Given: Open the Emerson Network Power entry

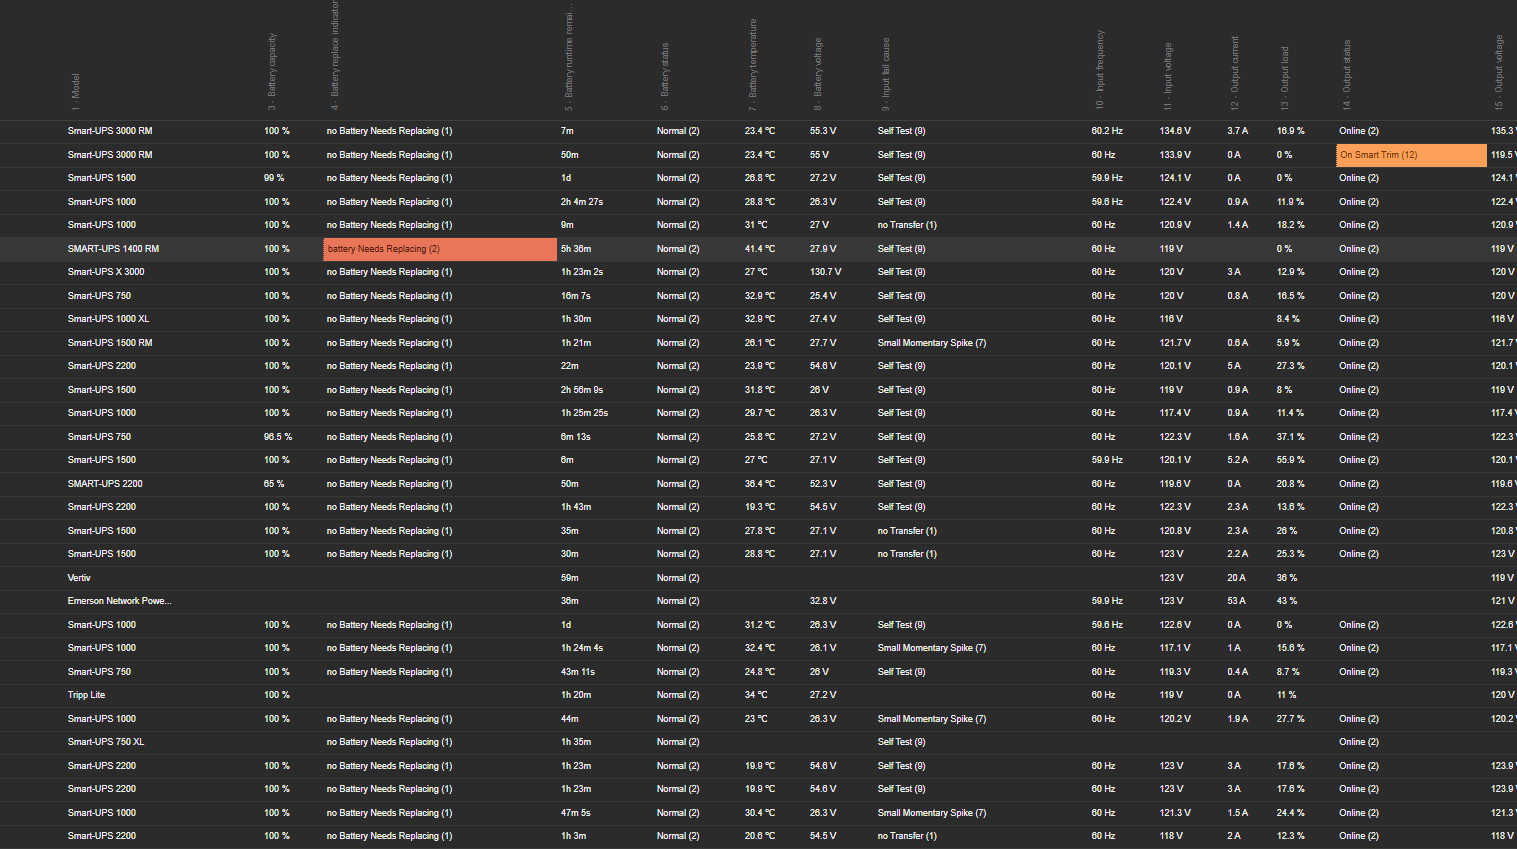Looking at the screenshot, I should [x=119, y=601].
